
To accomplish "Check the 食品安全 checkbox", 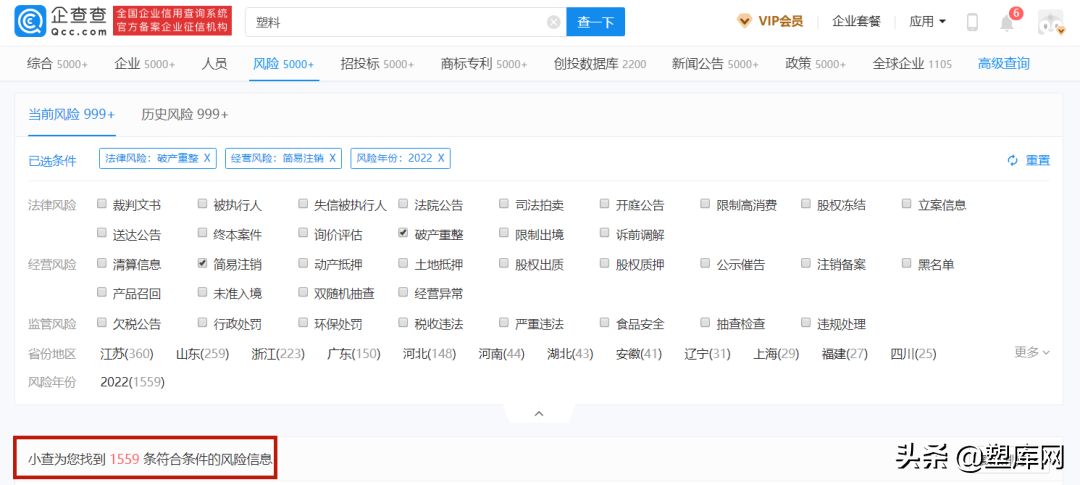I will click(605, 322).
